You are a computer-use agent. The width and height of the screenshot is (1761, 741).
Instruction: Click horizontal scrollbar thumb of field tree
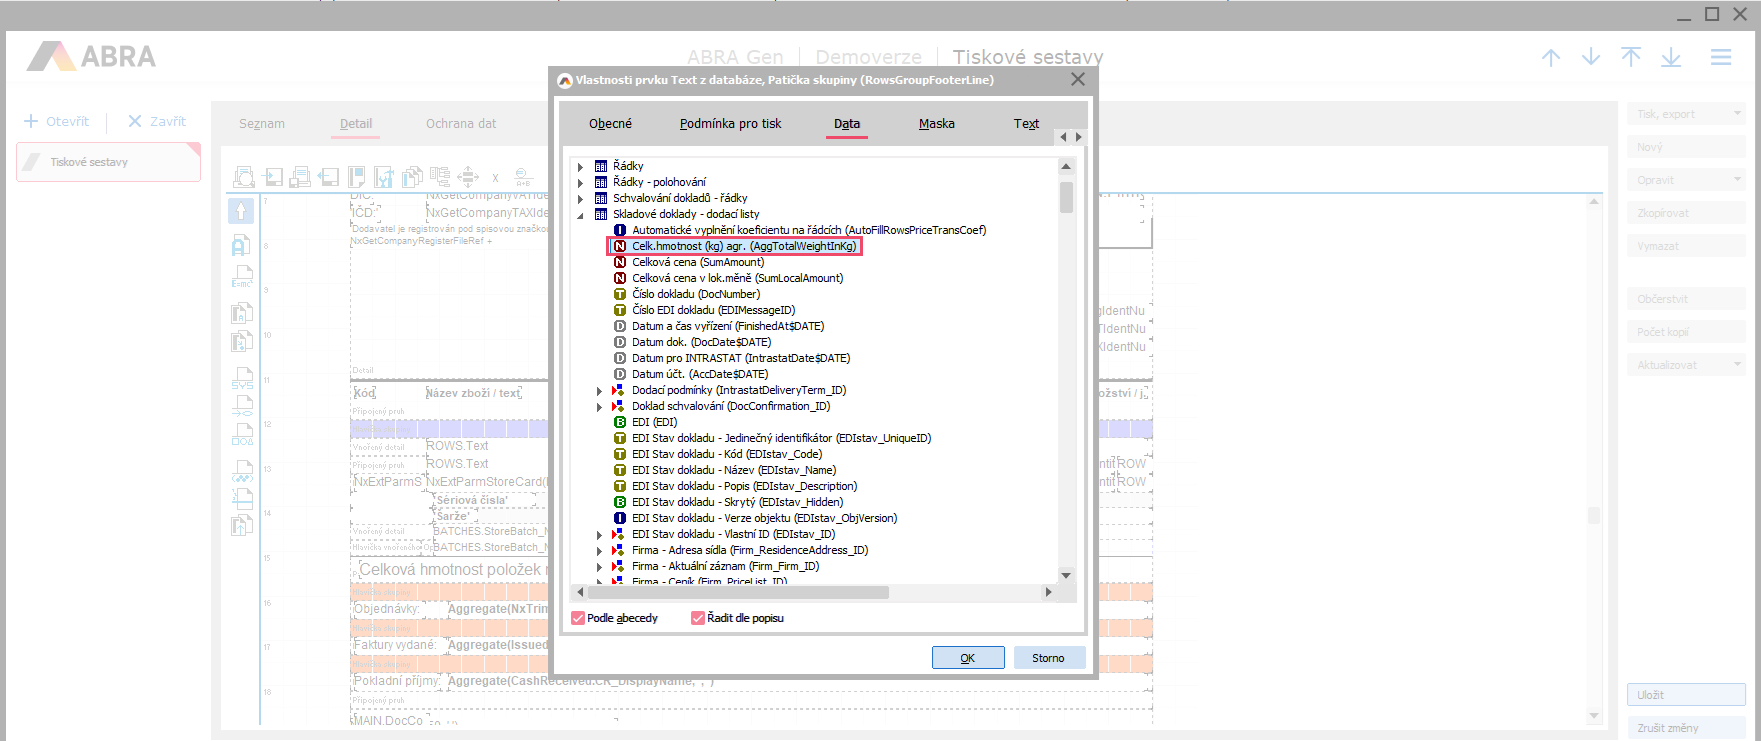(x=738, y=592)
